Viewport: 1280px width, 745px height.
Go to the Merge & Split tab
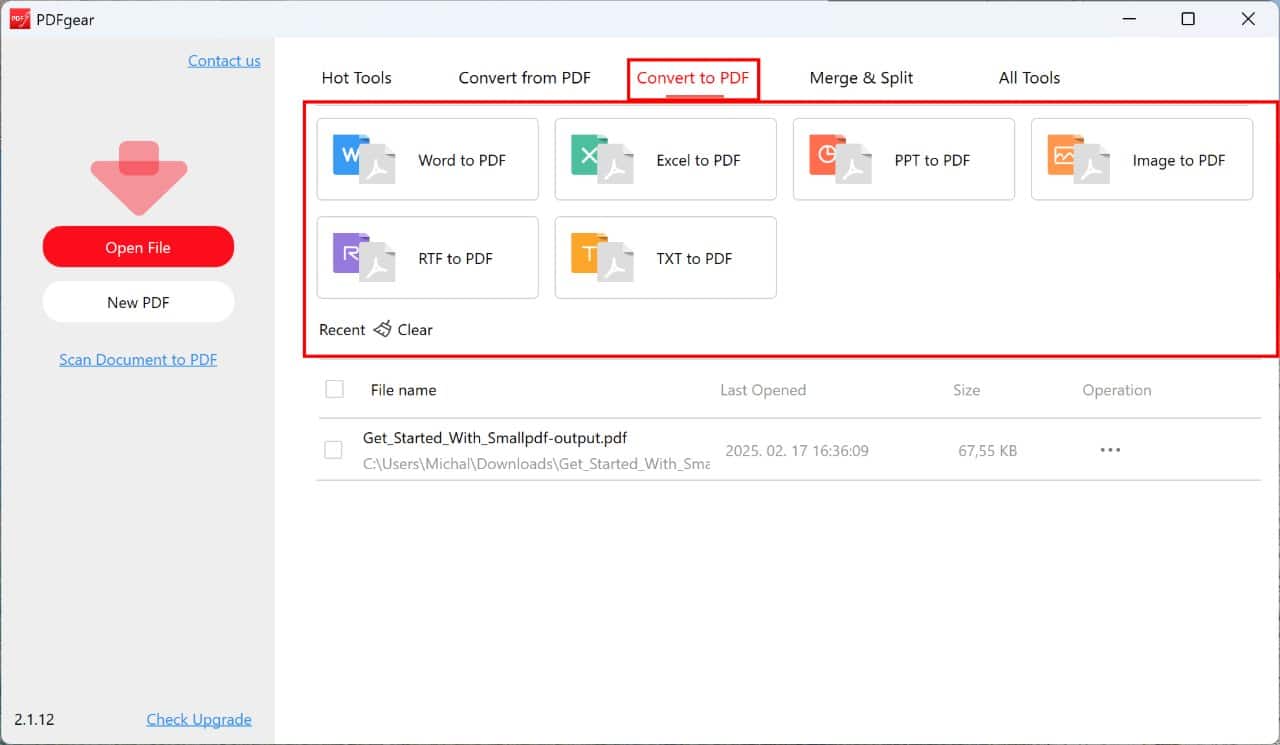(861, 78)
